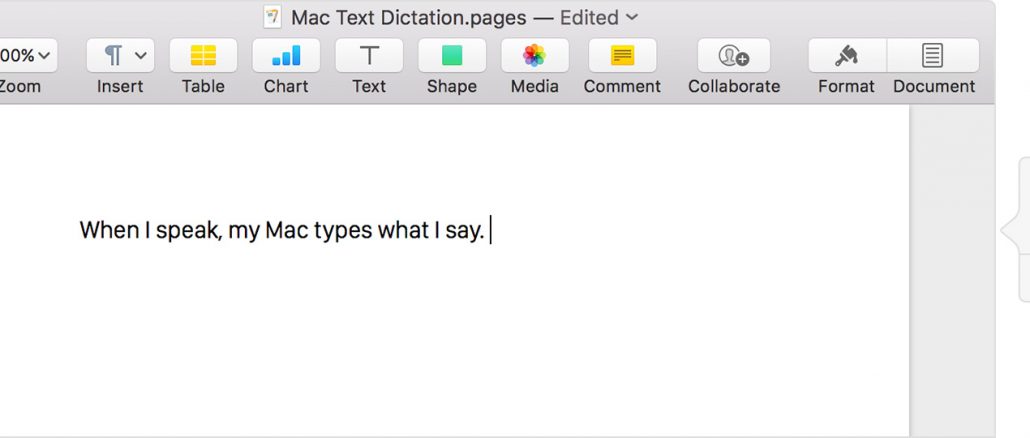Image resolution: width=1030 pixels, height=438 pixels.
Task: Click the Pages document icon in title bar
Action: tap(272, 17)
